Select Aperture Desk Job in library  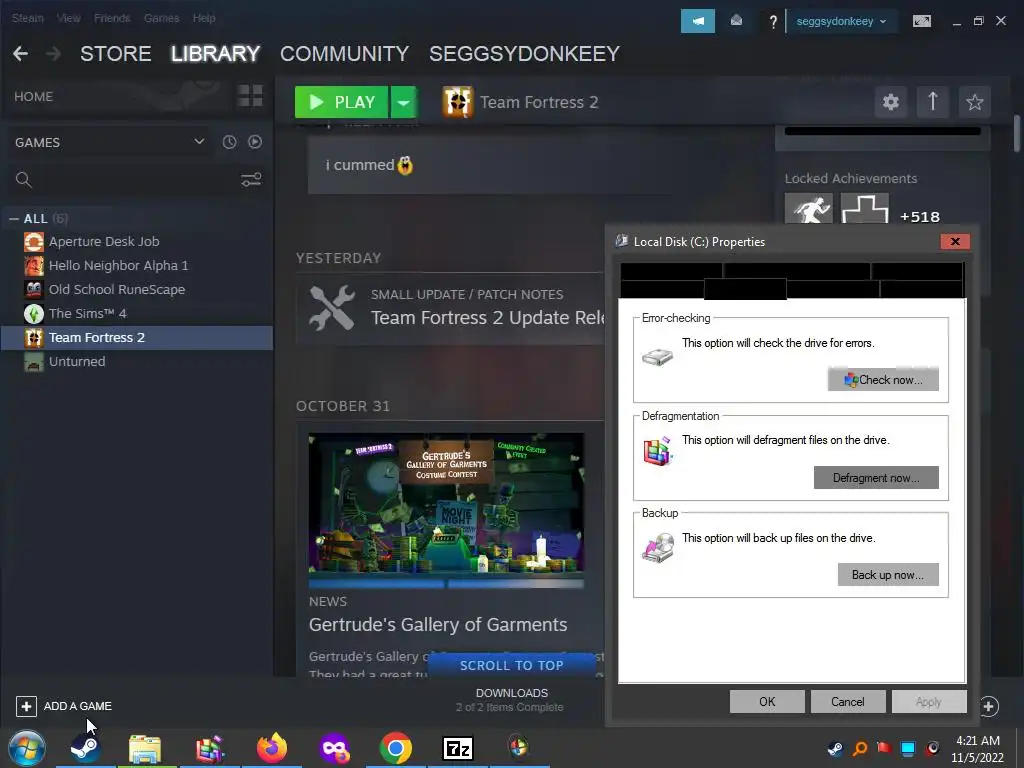(137, 242)
